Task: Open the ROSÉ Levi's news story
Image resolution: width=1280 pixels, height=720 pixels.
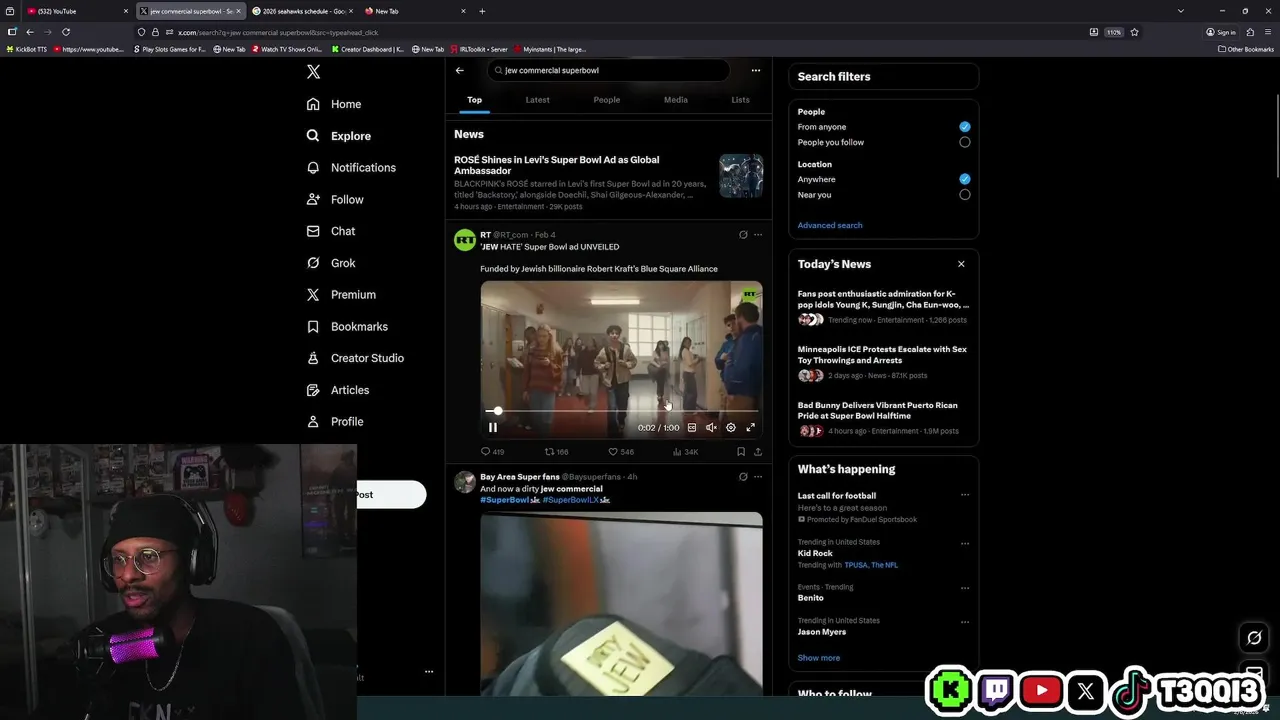Action: coord(581,166)
